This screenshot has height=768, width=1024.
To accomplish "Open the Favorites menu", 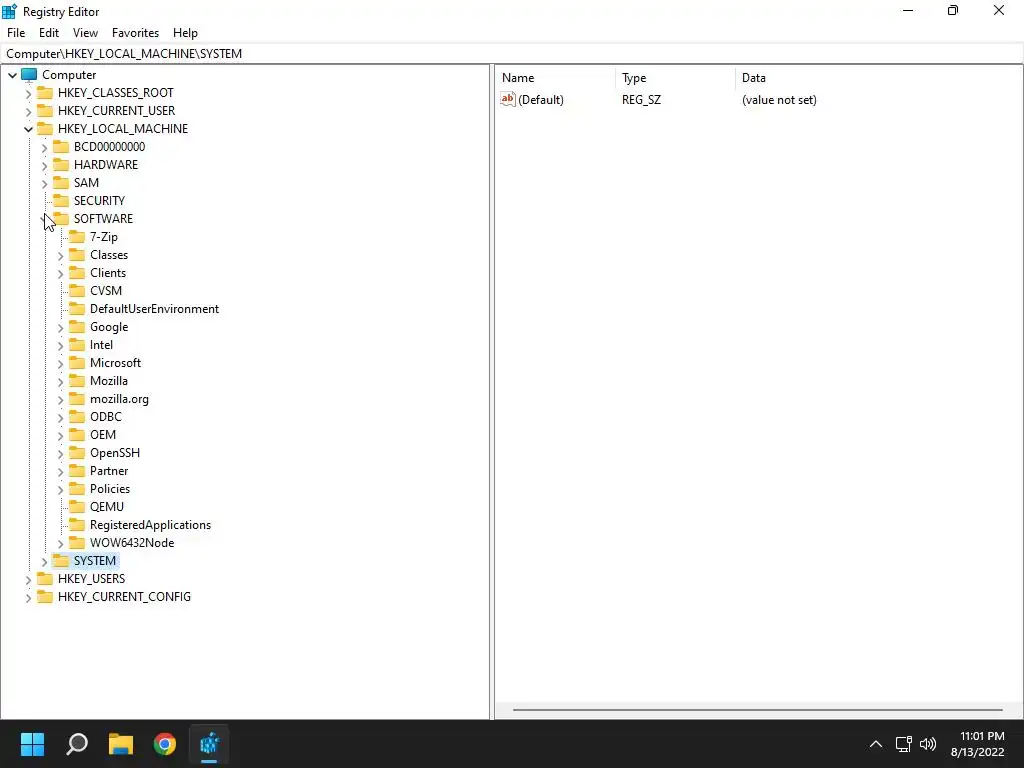I will coord(135,33).
